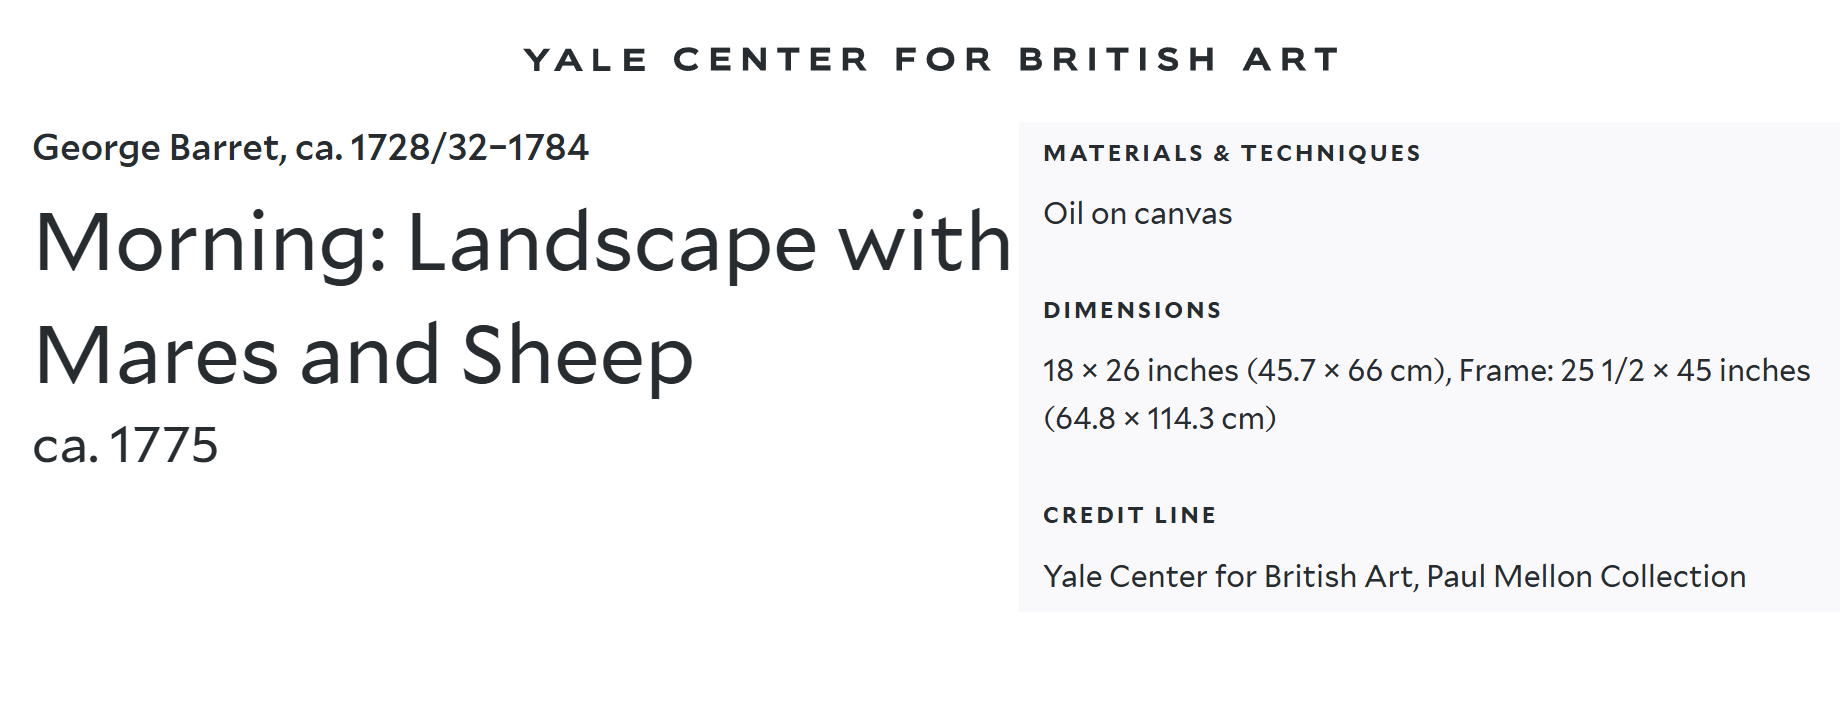Click the Materials & Techniques heading

pos(1231,153)
